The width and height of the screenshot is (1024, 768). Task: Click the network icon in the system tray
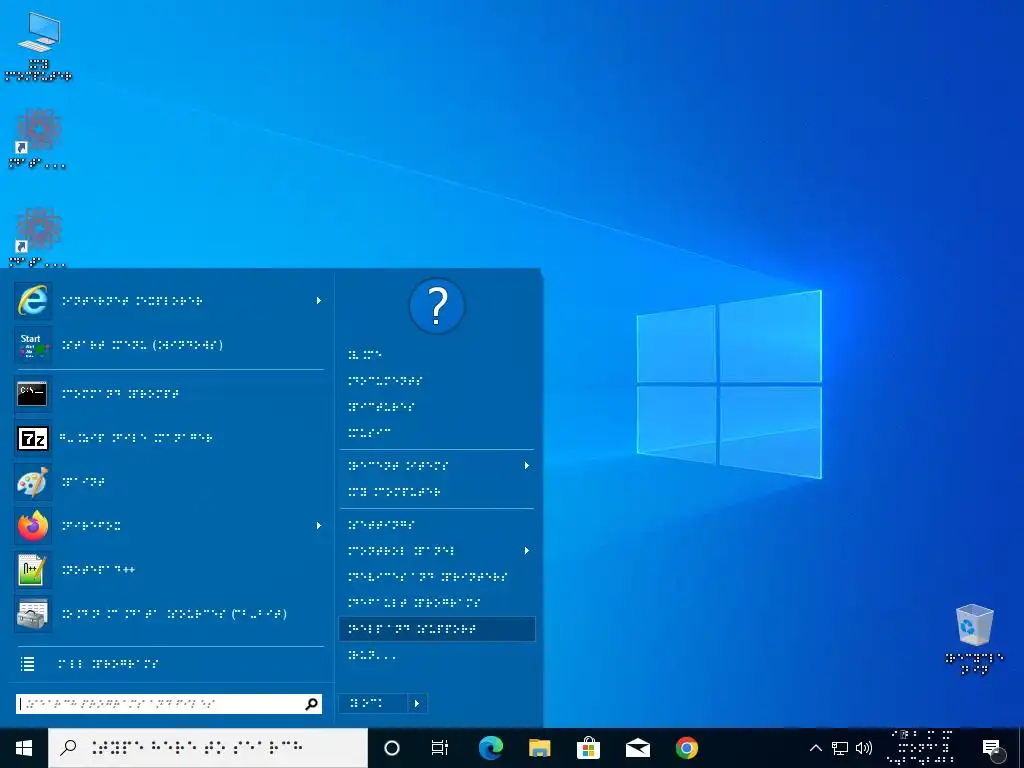(840, 748)
